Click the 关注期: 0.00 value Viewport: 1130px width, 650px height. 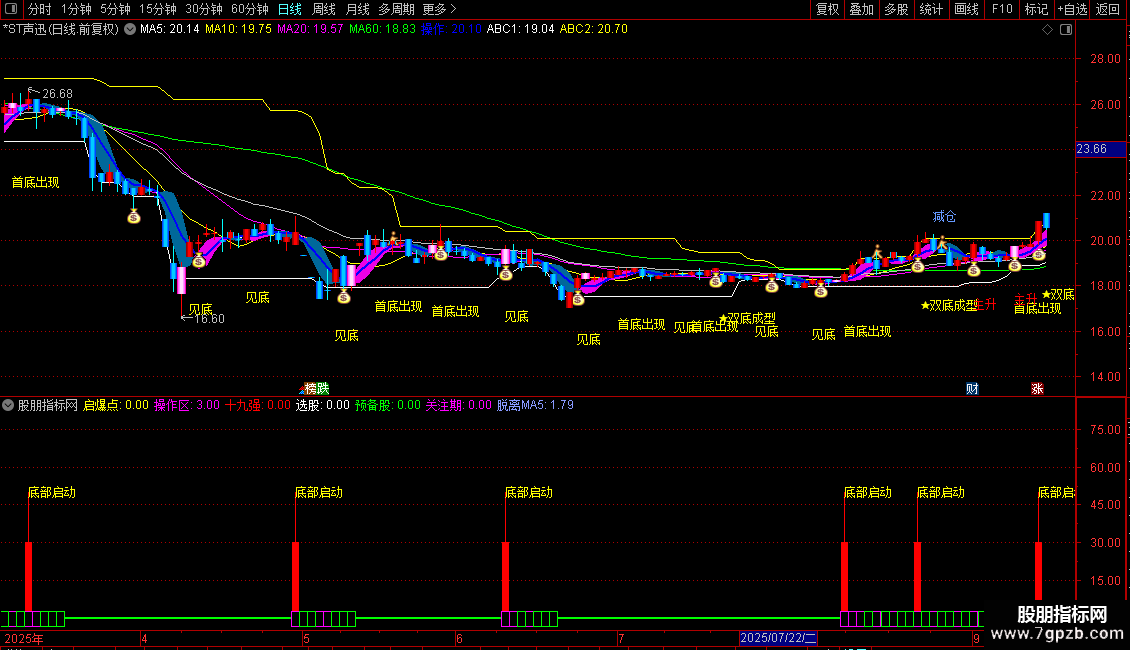[458, 406]
